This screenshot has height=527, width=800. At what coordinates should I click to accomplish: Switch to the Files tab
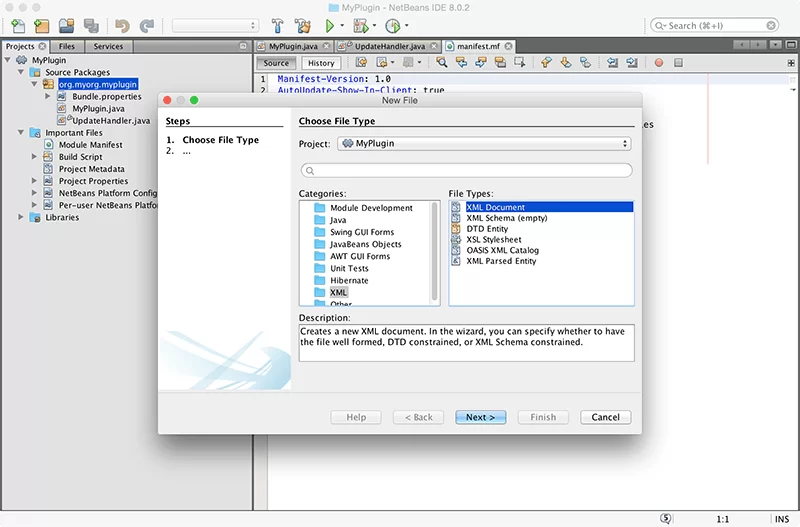[x=66, y=46]
